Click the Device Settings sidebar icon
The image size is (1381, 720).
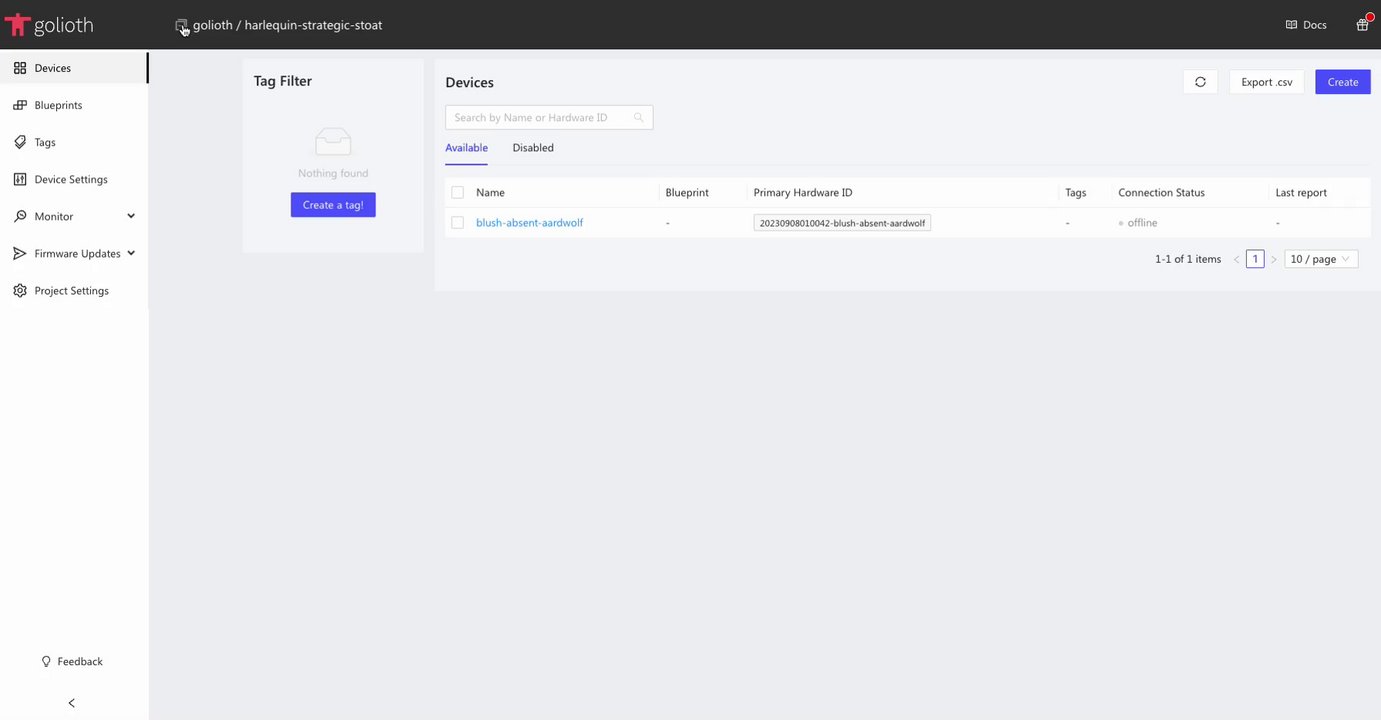[20, 179]
